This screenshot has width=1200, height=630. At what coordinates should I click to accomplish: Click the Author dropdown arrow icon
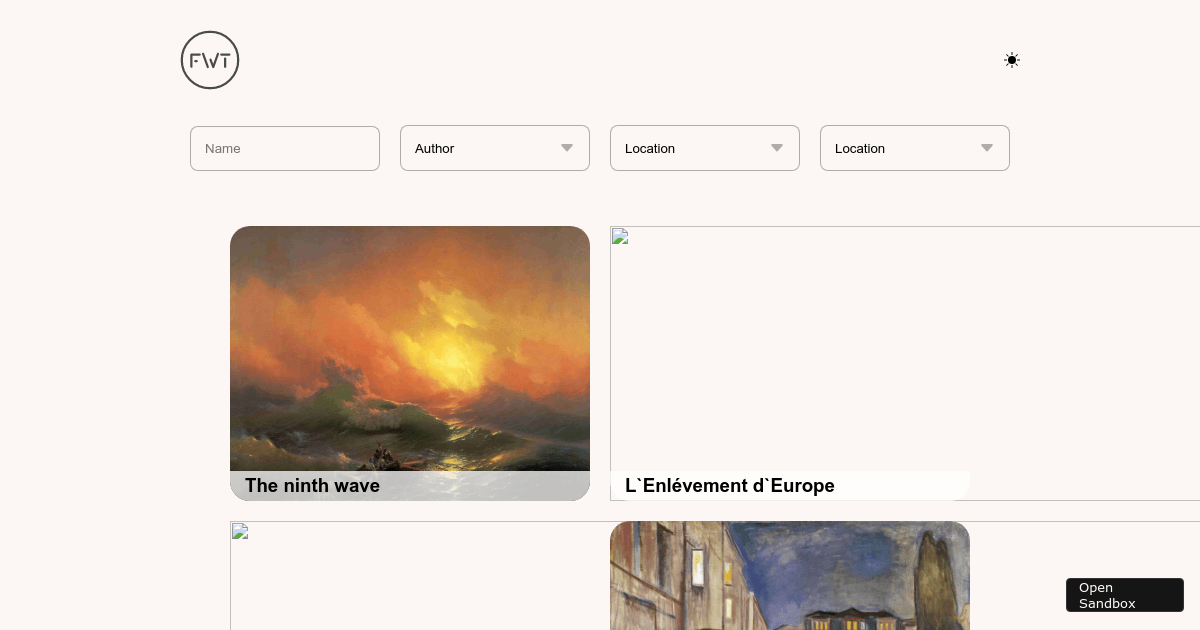click(x=566, y=148)
